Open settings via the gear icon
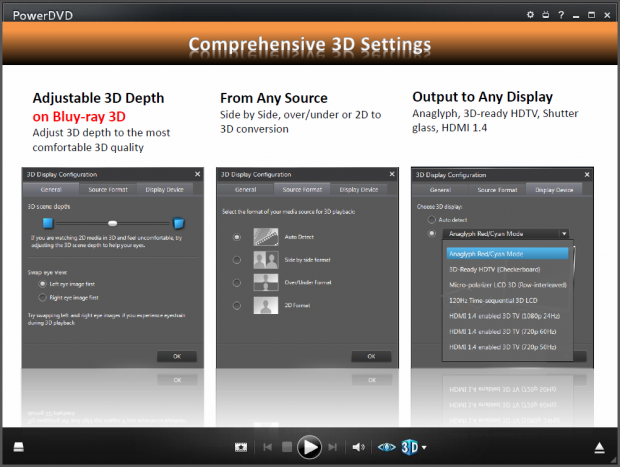 (530, 15)
